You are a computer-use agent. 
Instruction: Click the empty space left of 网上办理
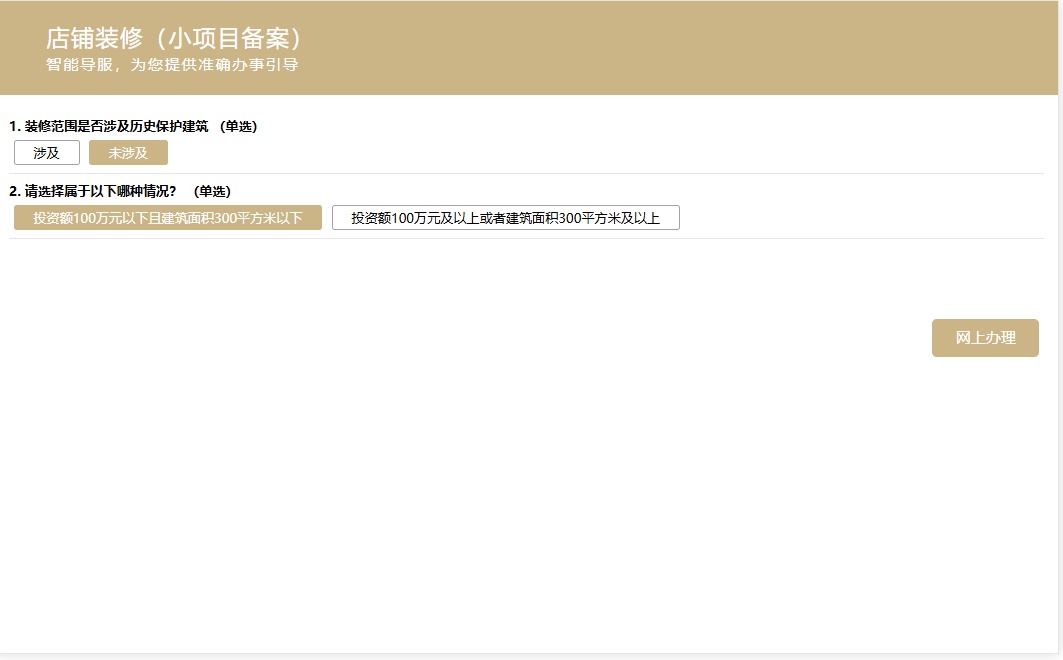[600, 338]
